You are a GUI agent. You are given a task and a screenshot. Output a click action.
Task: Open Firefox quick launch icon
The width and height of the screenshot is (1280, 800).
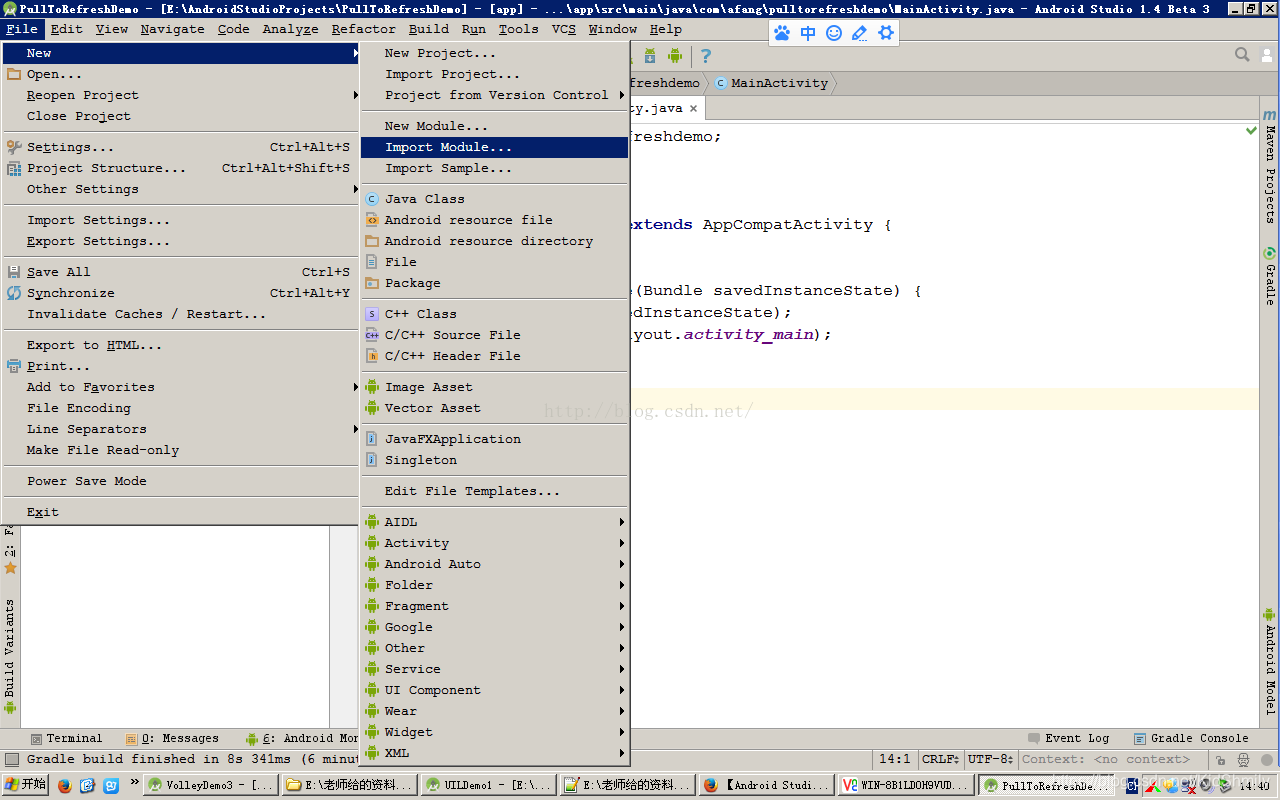[x=65, y=786]
